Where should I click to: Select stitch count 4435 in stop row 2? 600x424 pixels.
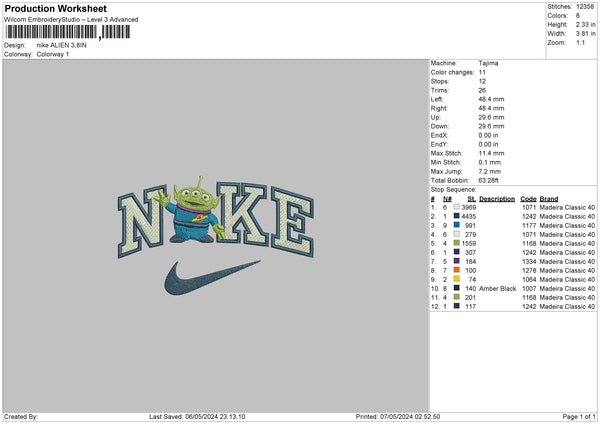469,216
